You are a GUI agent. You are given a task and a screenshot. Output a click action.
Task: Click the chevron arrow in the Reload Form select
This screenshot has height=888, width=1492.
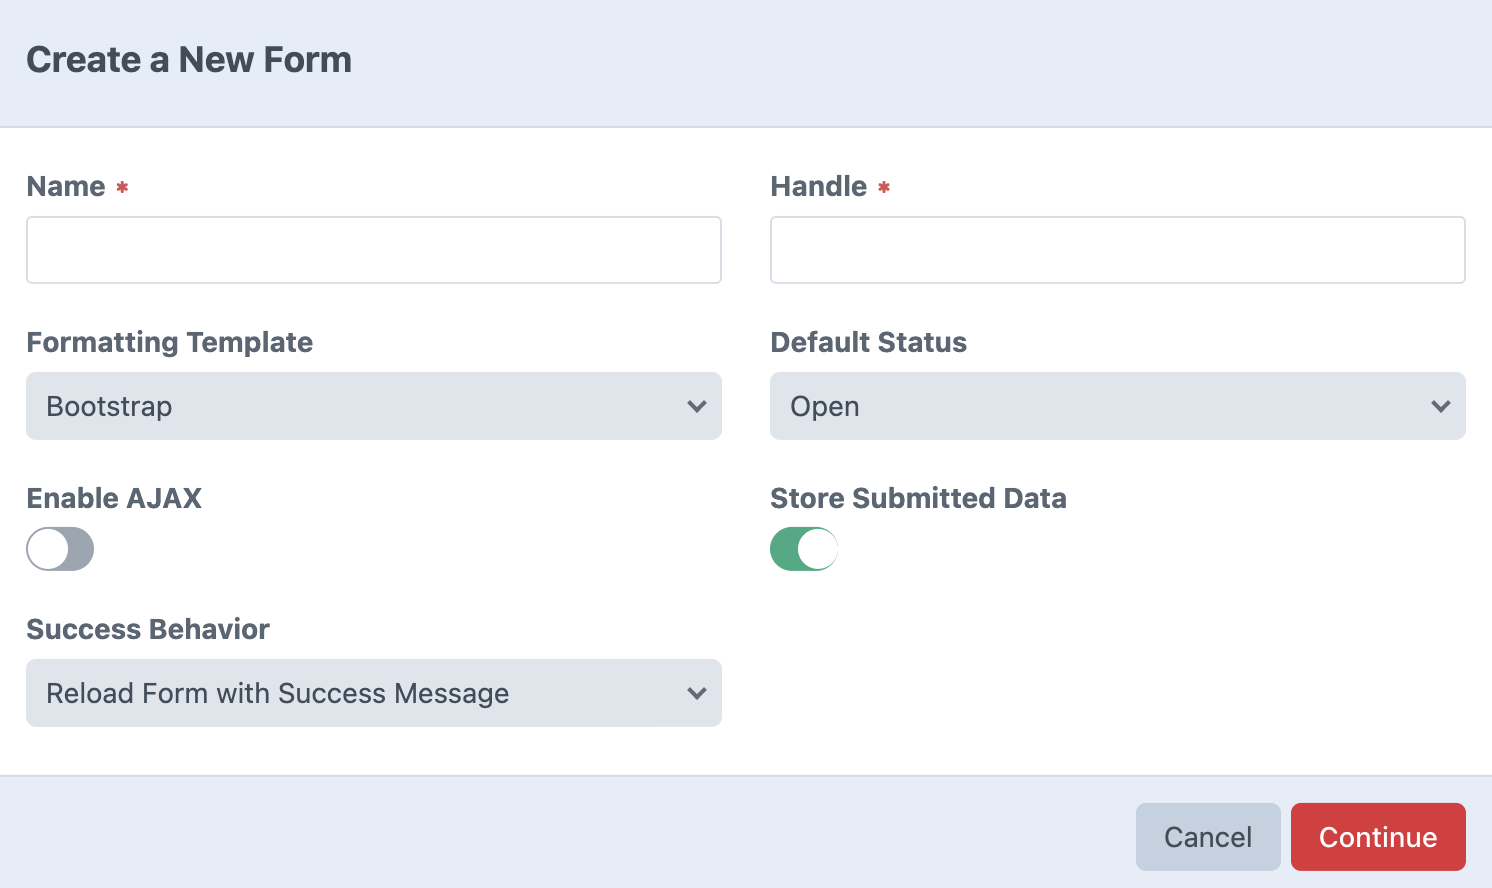[x=697, y=693]
